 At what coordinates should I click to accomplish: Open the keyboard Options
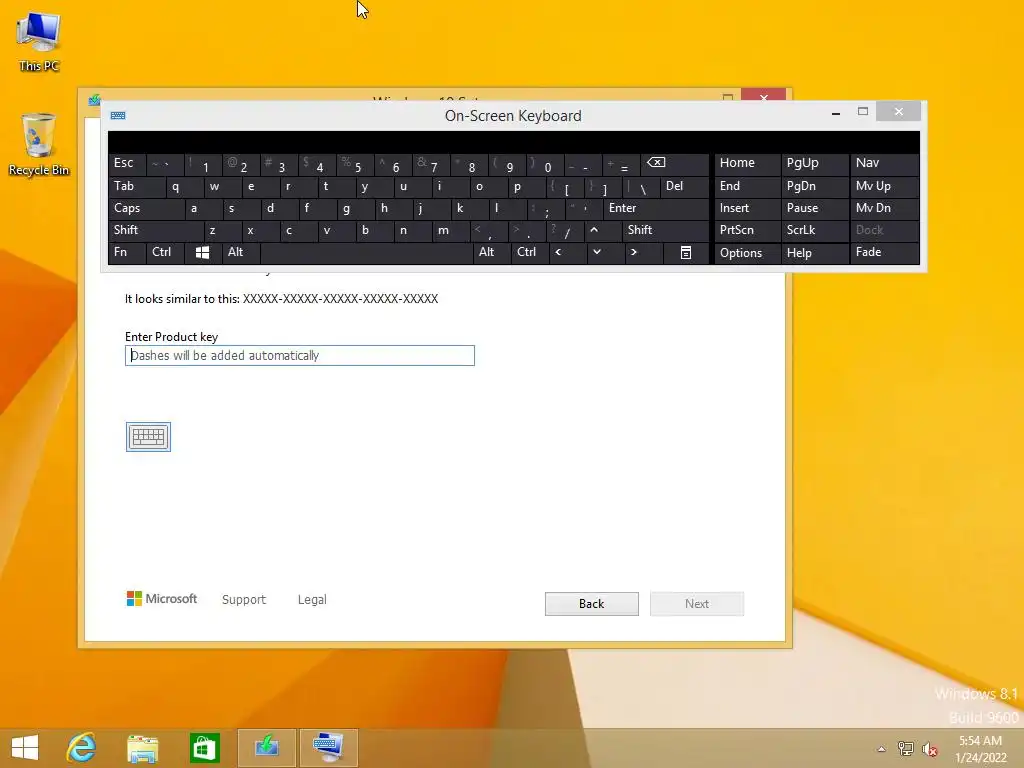(747, 253)
